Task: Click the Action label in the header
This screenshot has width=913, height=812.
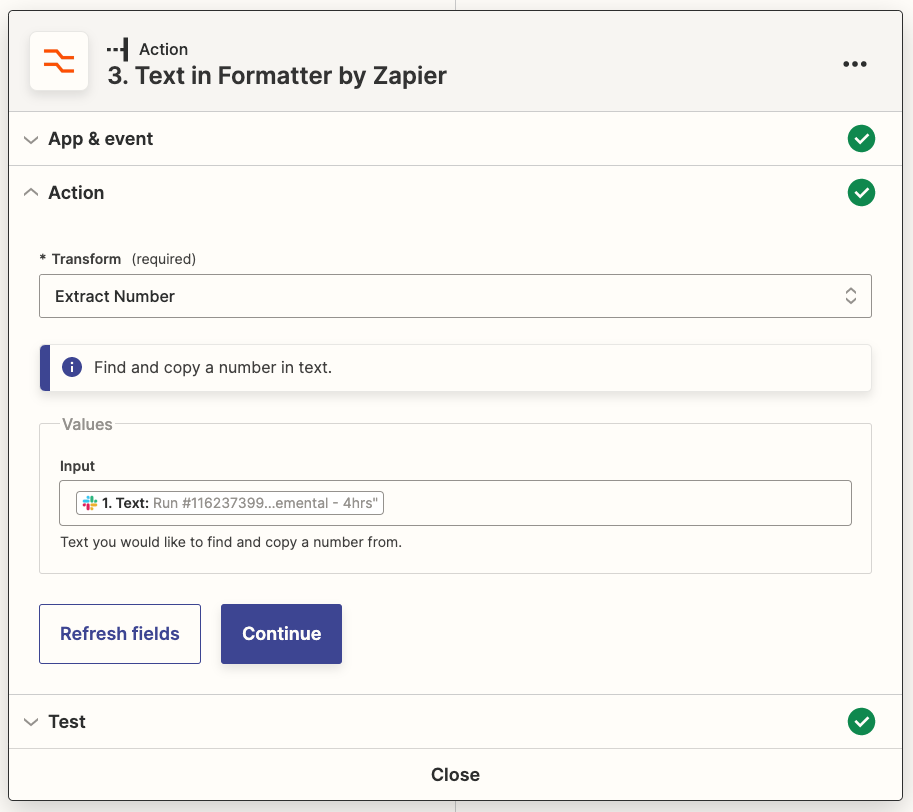Action: 164,49
